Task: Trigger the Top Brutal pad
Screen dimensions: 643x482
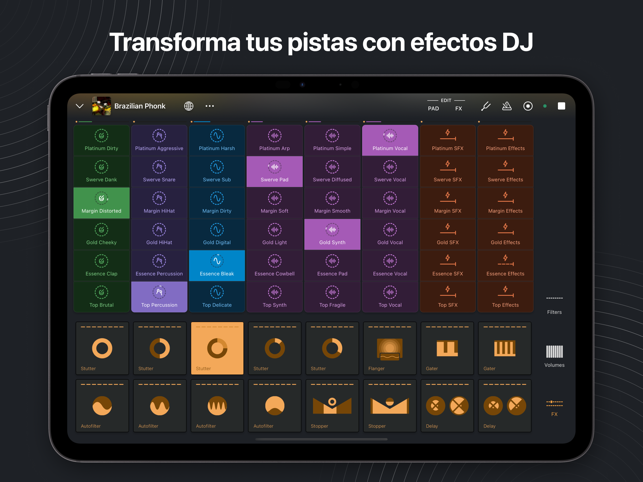Action: pos(101,297)
